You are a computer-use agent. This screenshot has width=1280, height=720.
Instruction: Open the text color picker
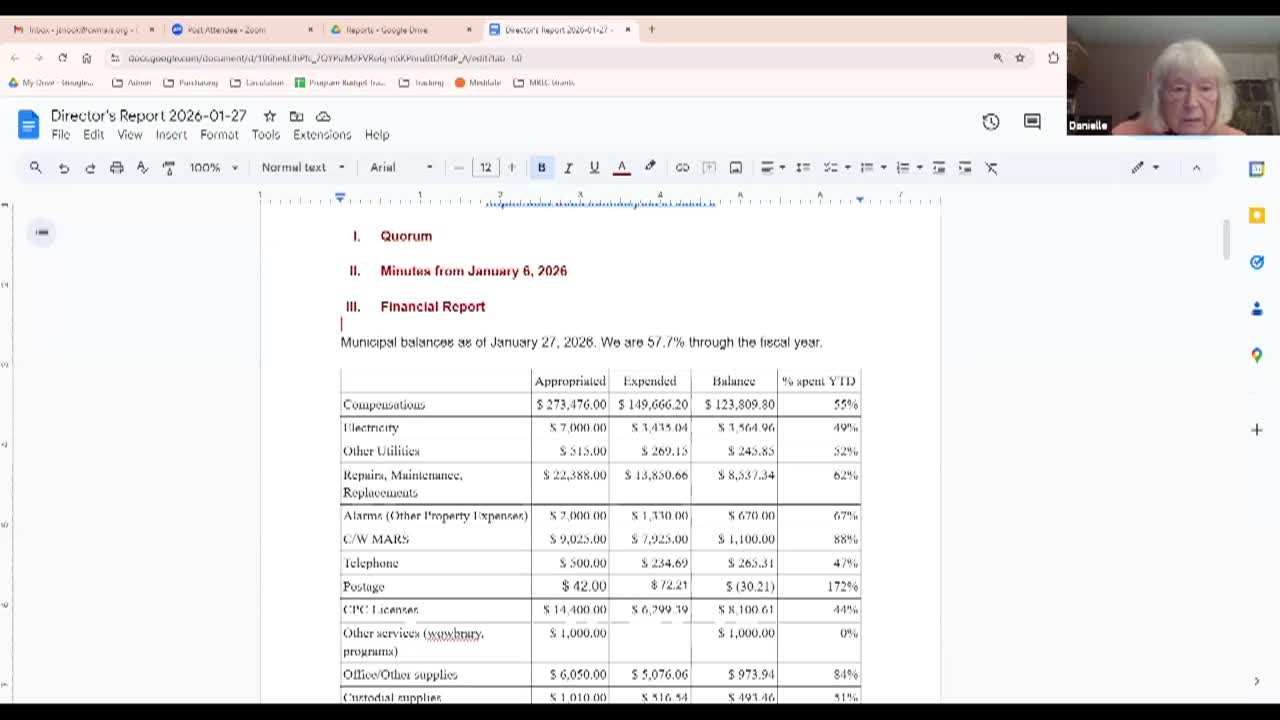click(621, 168)
